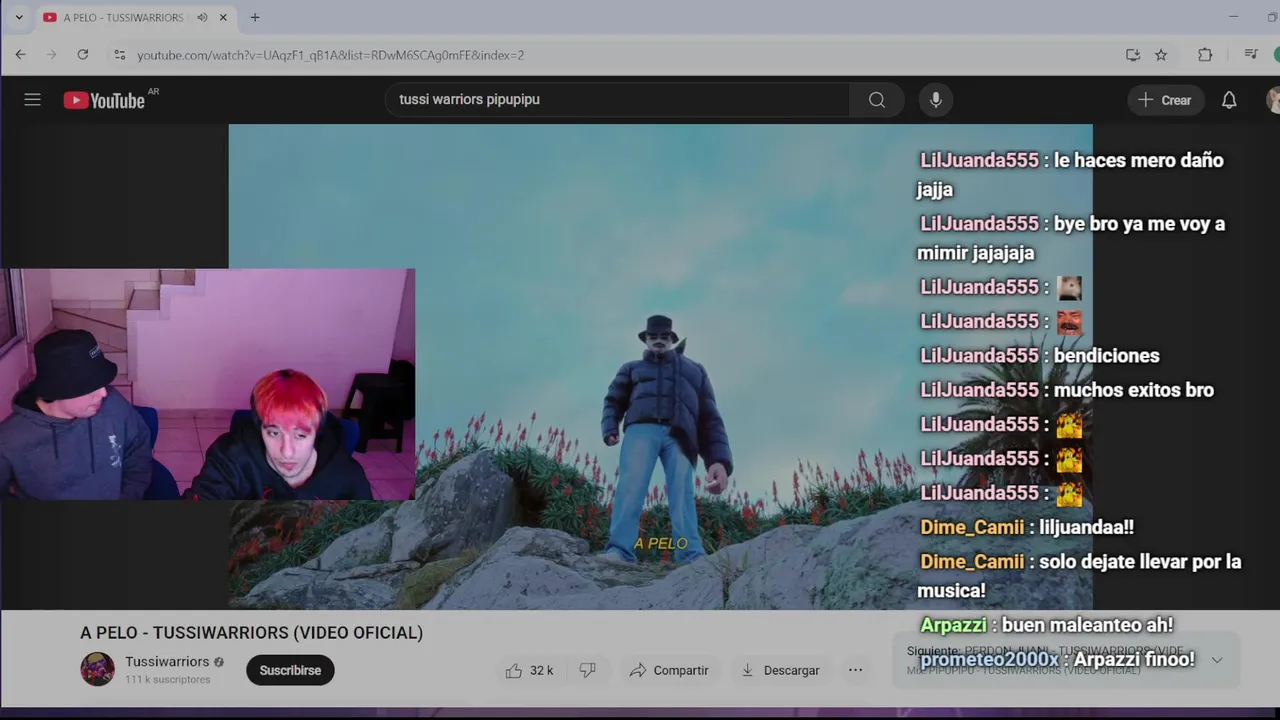Image resolution: width=1280 pixels, height=720 pixels.
Task: Click prometeo2000x message "Arpazzi finoo!"
Action: pyautogui.click(x=1133, y=659)
